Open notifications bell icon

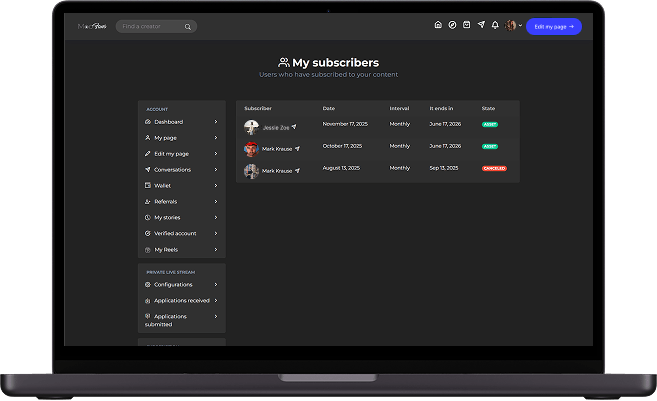[x=495, y=25]
